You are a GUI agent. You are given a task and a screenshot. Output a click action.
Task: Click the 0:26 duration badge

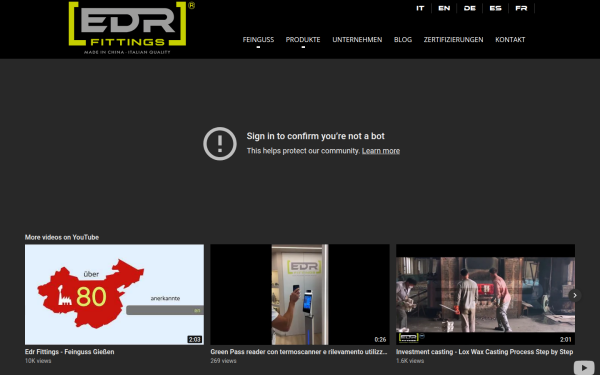(380, 339)
